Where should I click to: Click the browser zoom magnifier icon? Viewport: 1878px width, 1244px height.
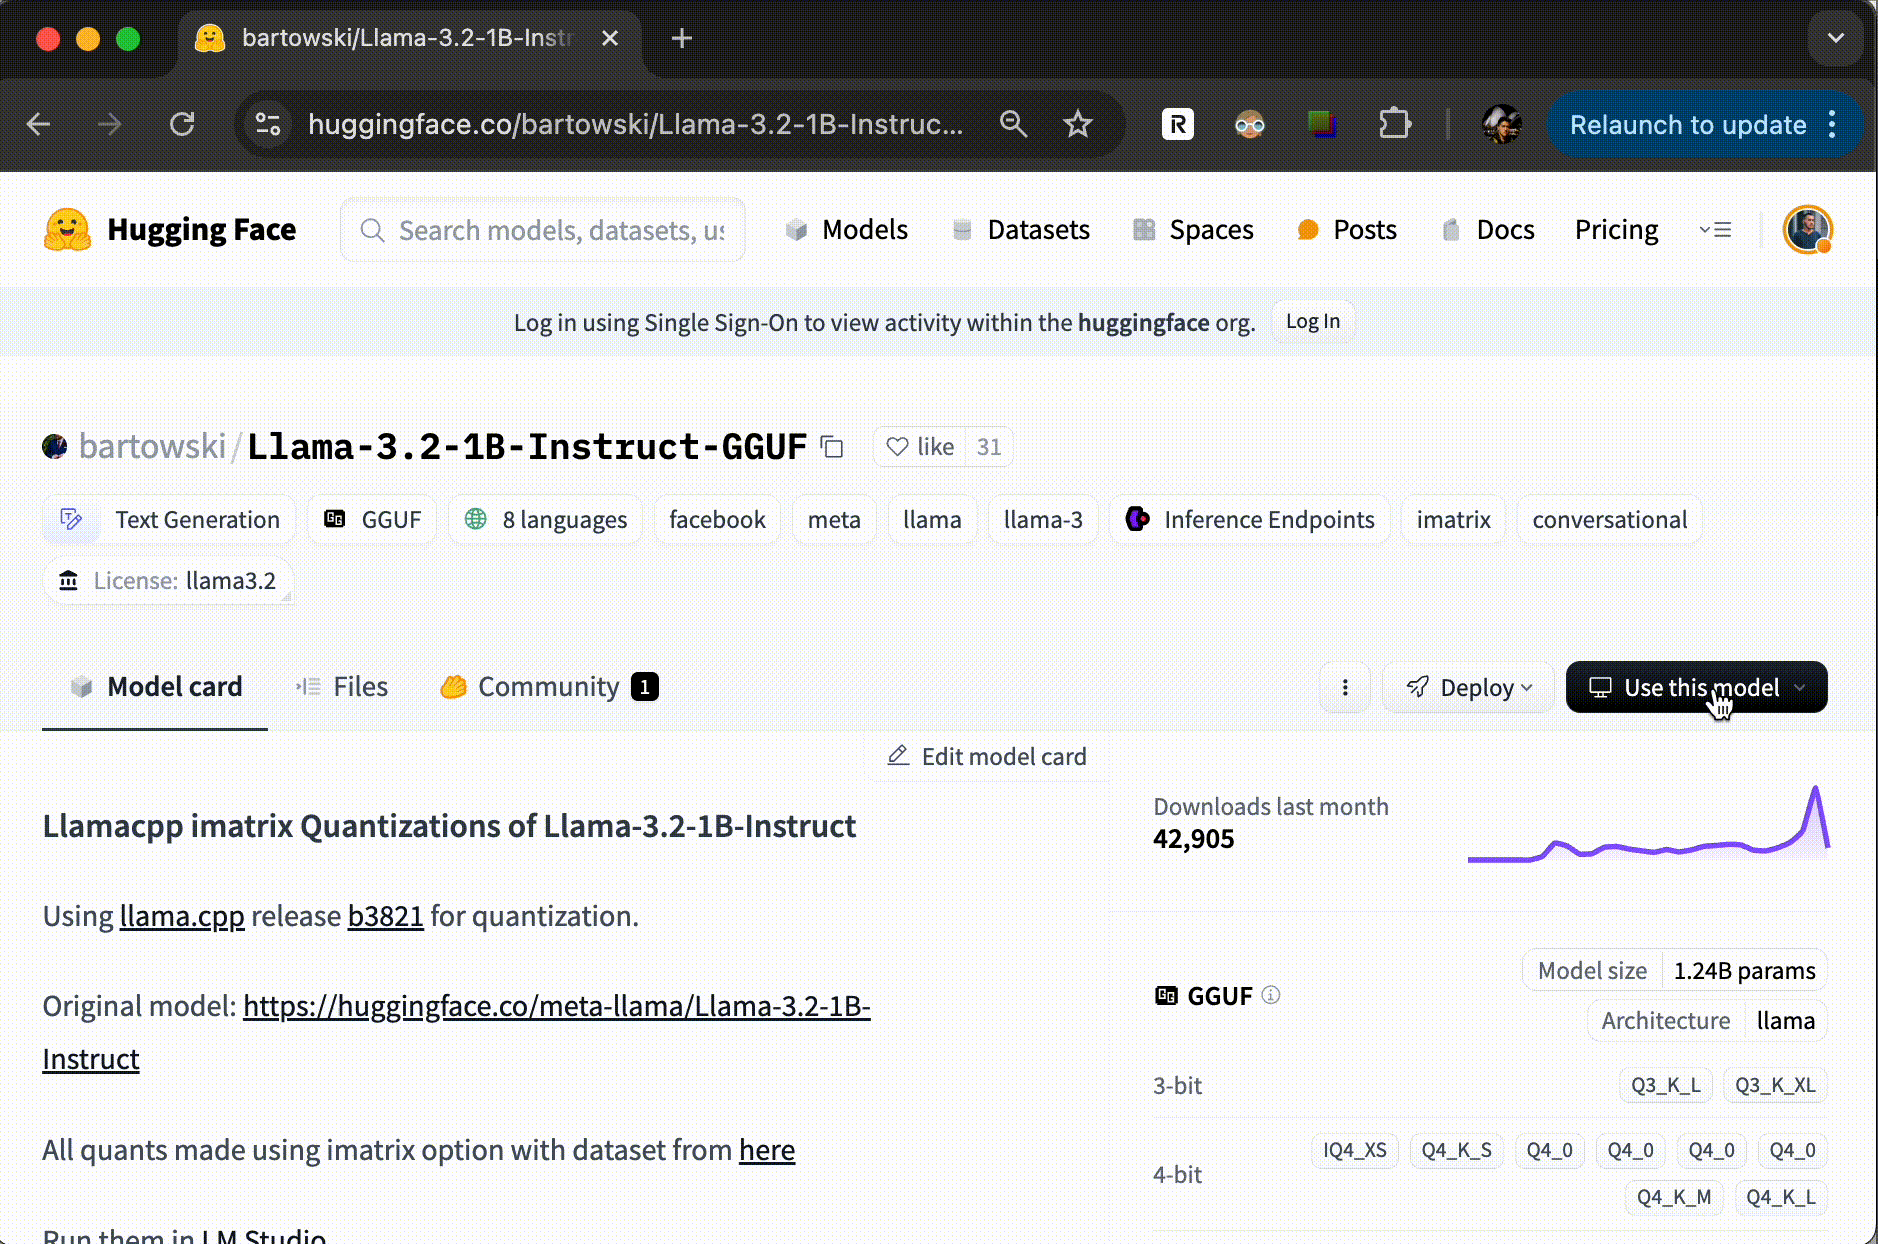coord(1013,124)
